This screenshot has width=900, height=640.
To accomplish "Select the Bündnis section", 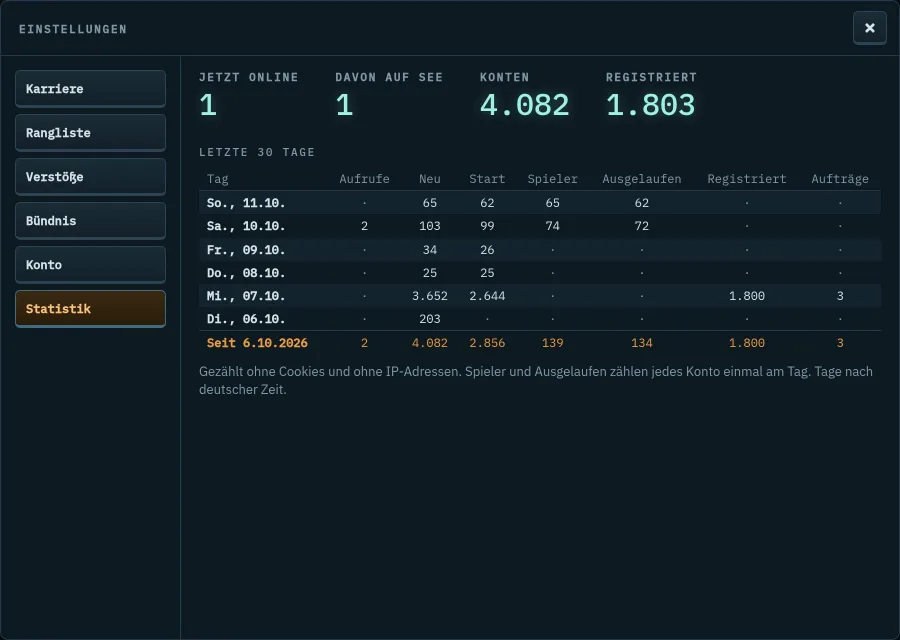I will coord(90,221).
